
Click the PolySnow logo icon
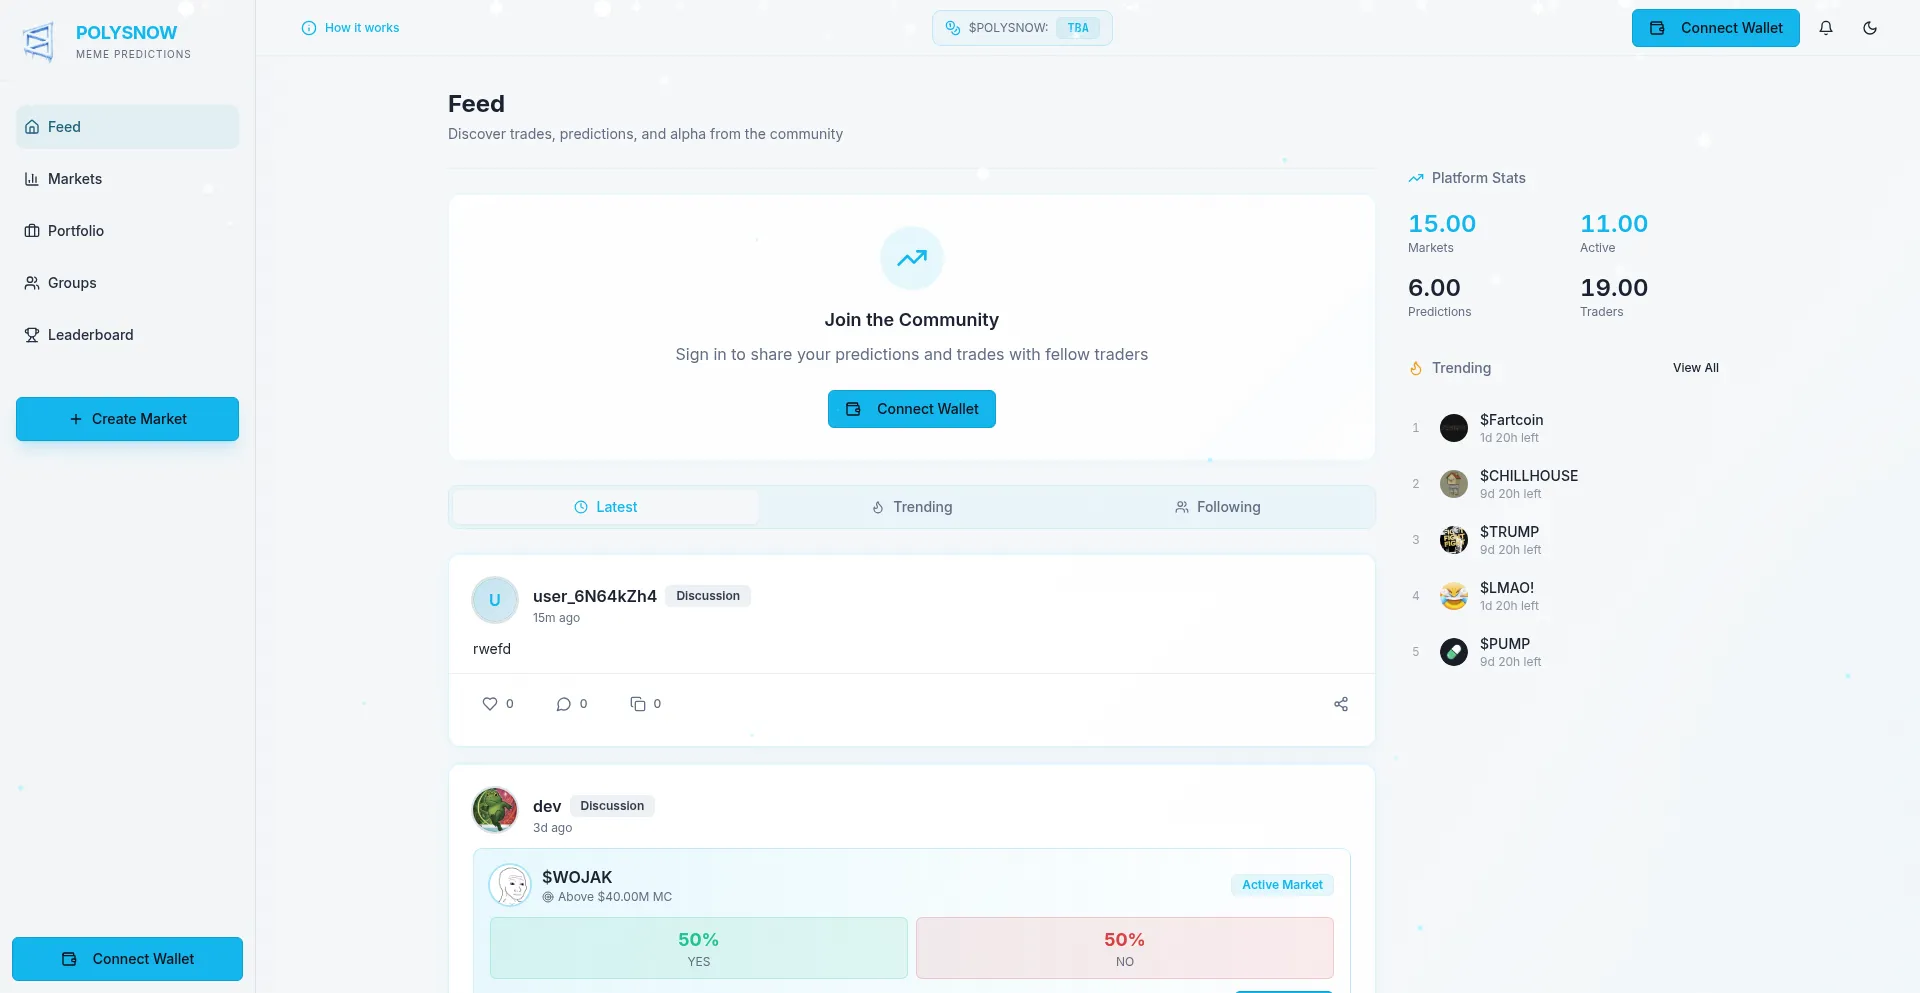pyautogui.click(x=38, y=42)
